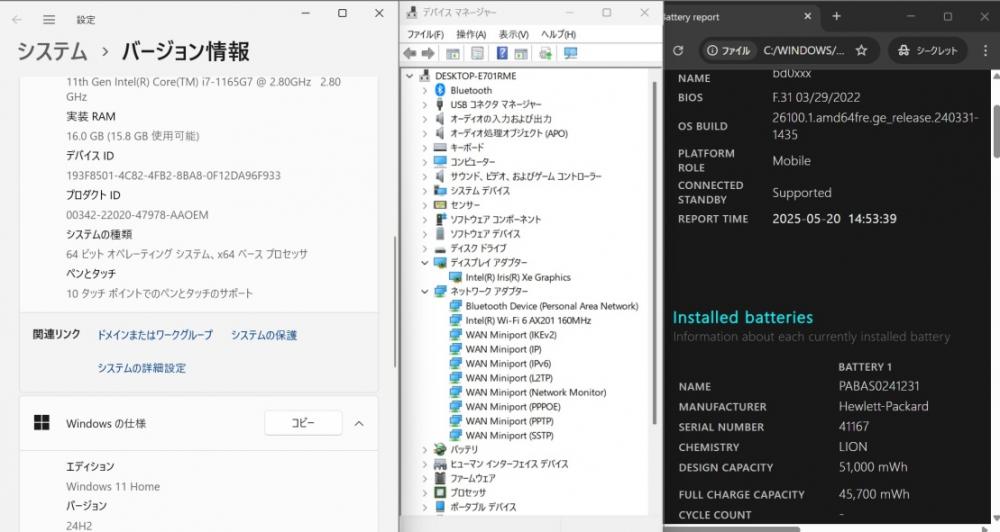The width and height of the screenshot is (1000, 532).
Task: Click the 45,700 mWh full charge value
Action: 874,494
